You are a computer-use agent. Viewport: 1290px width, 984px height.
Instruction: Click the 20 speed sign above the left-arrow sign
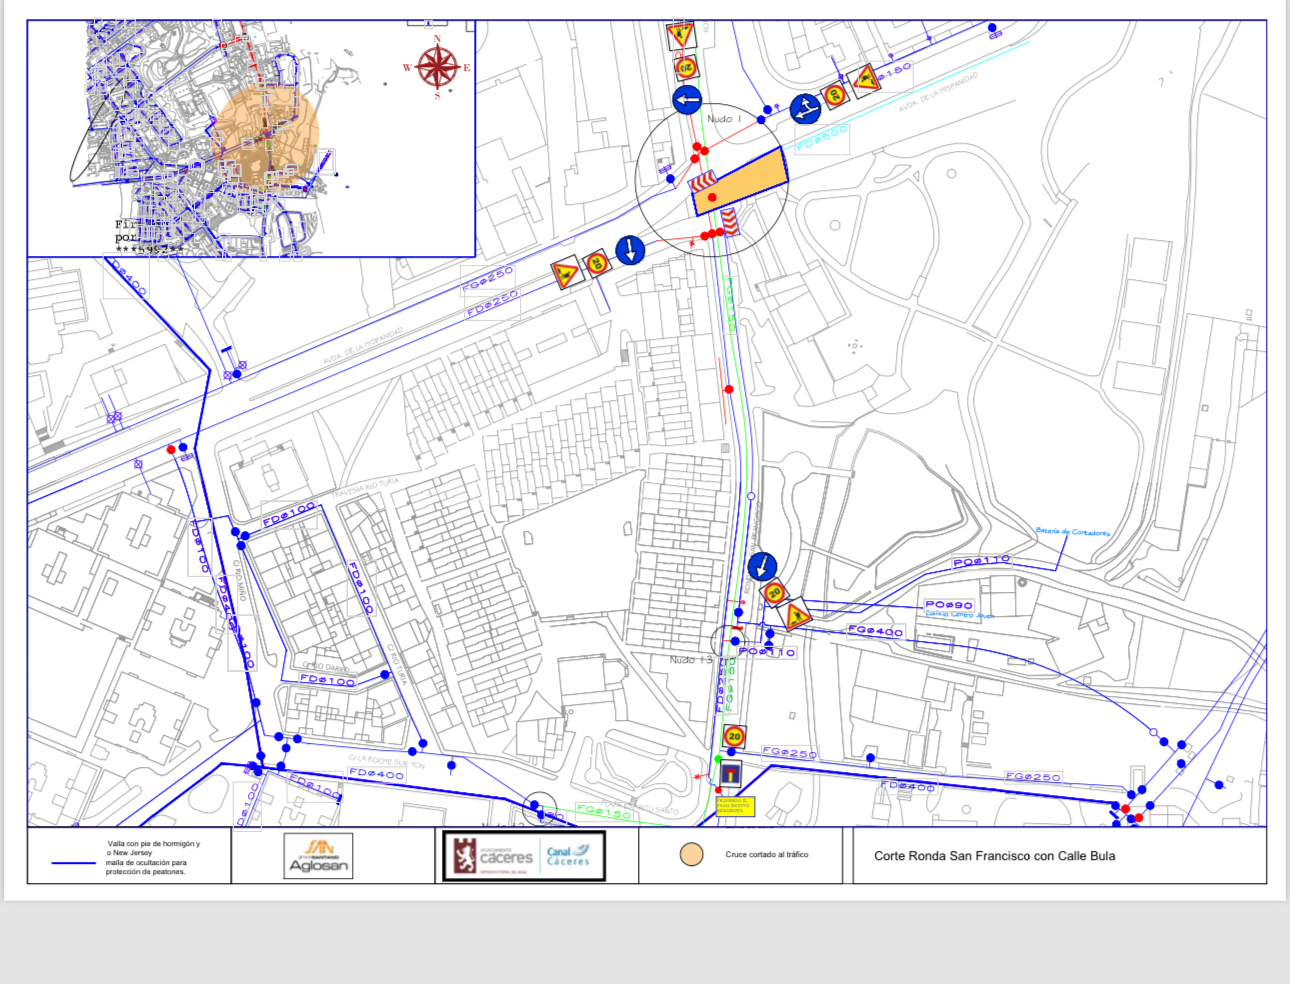(x=686, y=67)
